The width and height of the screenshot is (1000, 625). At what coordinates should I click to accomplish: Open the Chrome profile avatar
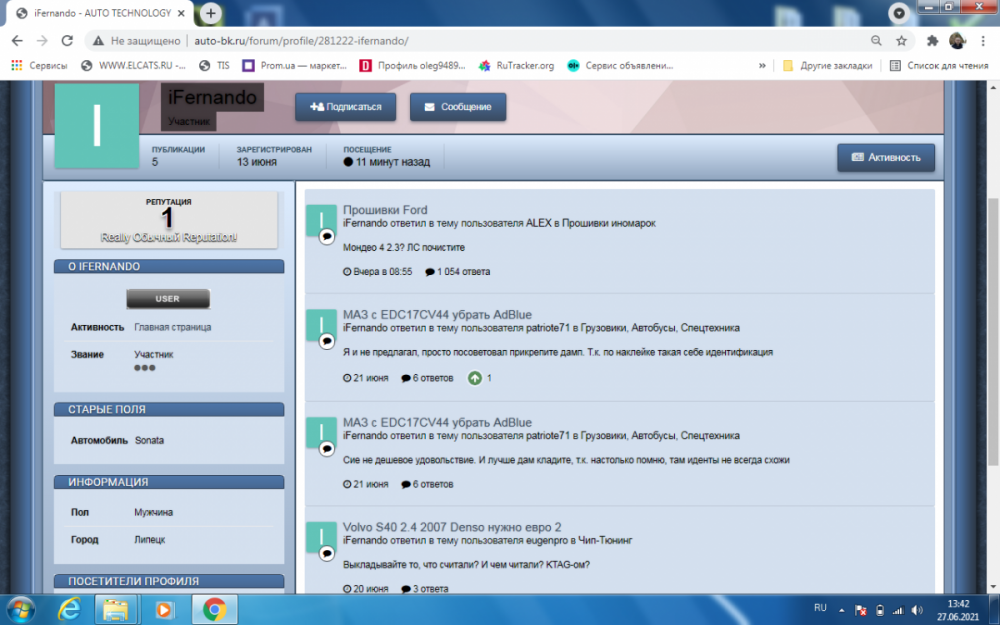tap(957, 41)
